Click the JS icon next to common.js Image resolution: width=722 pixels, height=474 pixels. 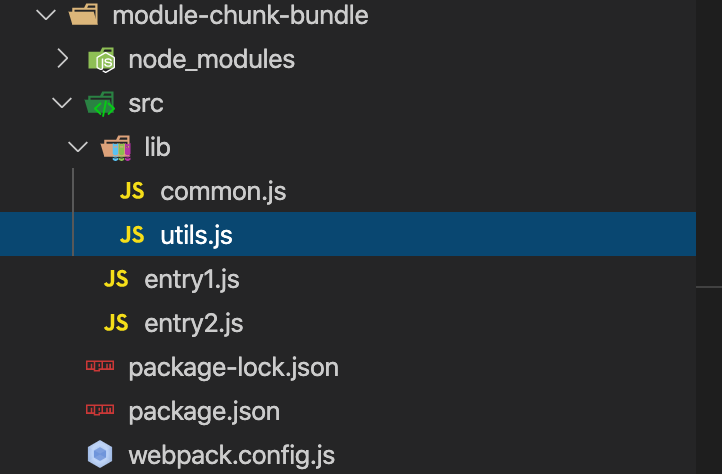(132, 192)
